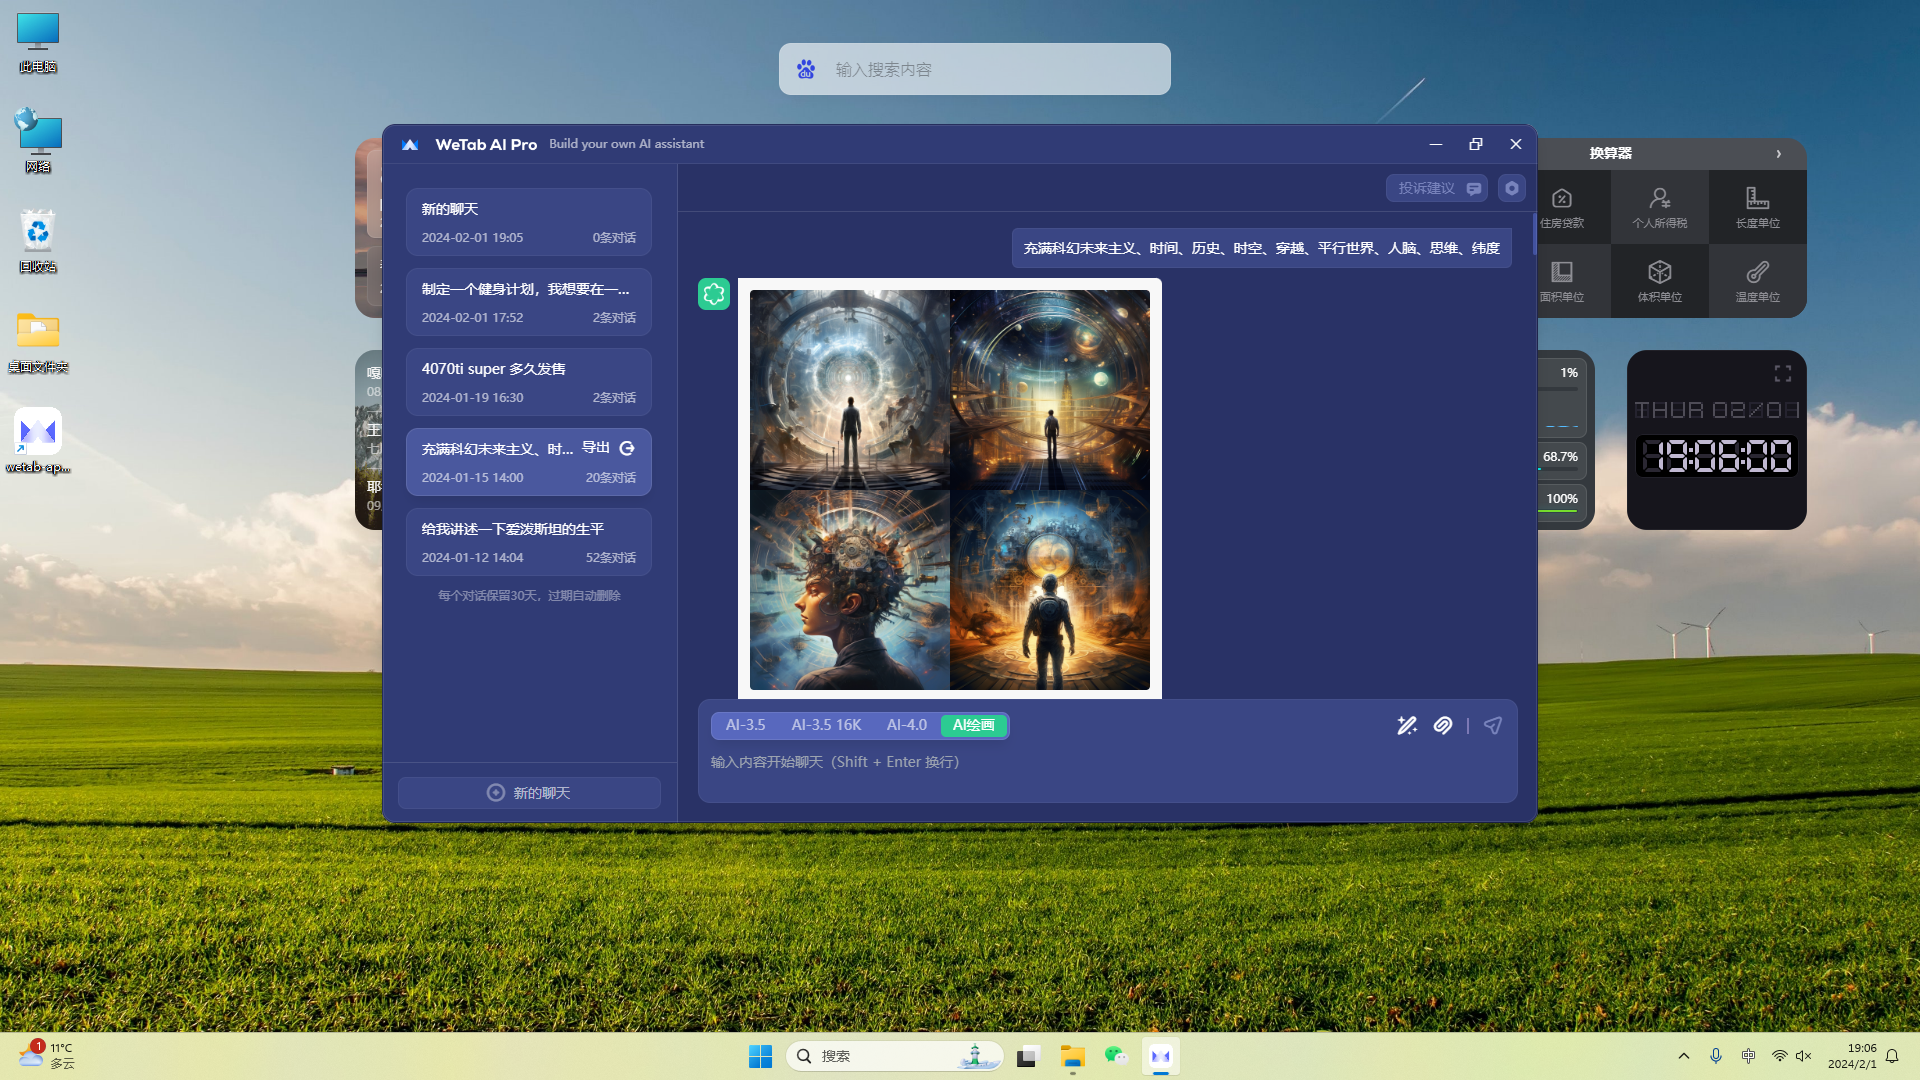Click the magic wand prompt optimize icon
This screenshot has height=1080, width=1920.
[1406, 726]
